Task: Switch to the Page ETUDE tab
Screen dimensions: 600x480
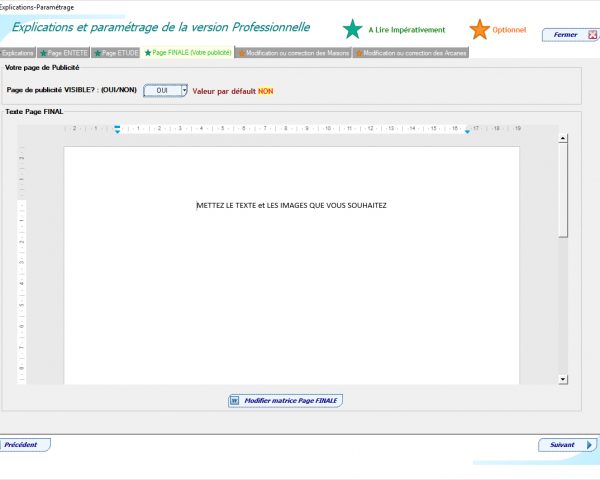Action: [x=116, y=53]
